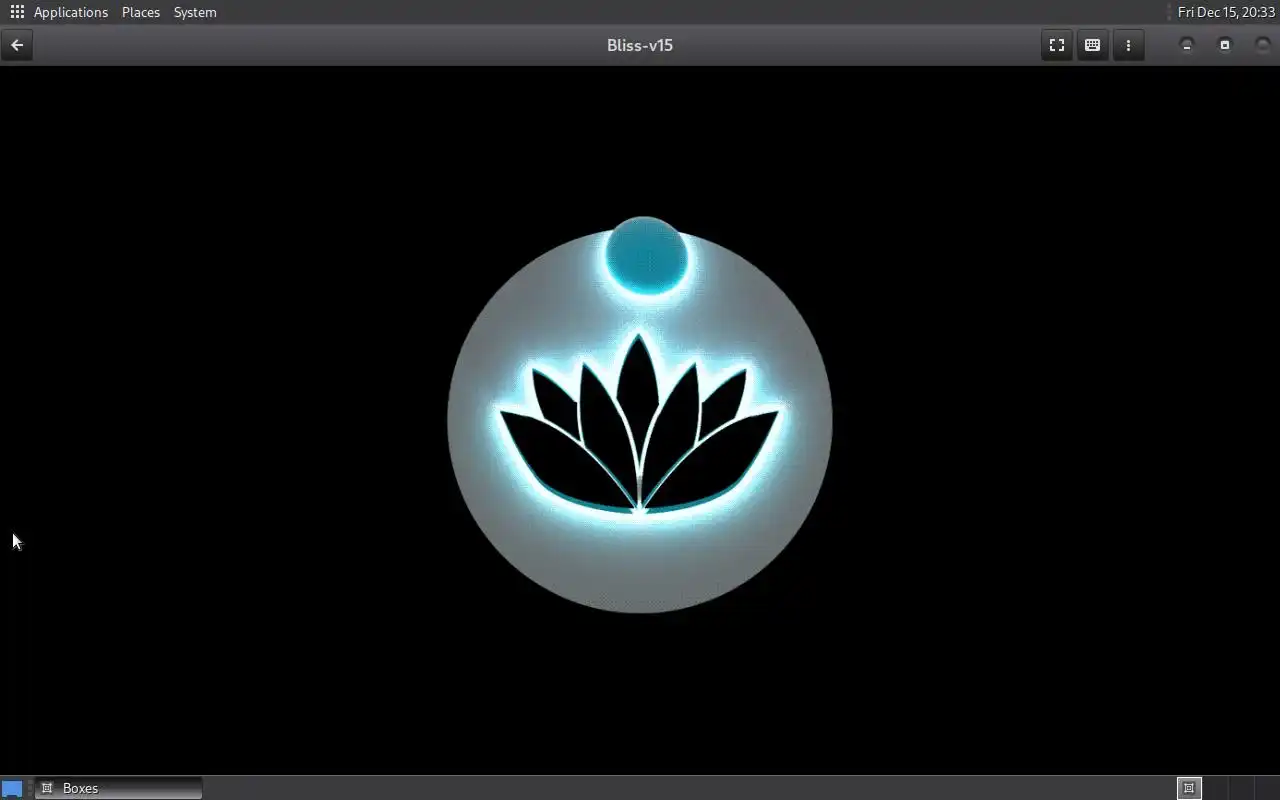Open the clock showing Fri Dec 15
The height and width of the screenshot is (800, 1280).
[1226, 12]
